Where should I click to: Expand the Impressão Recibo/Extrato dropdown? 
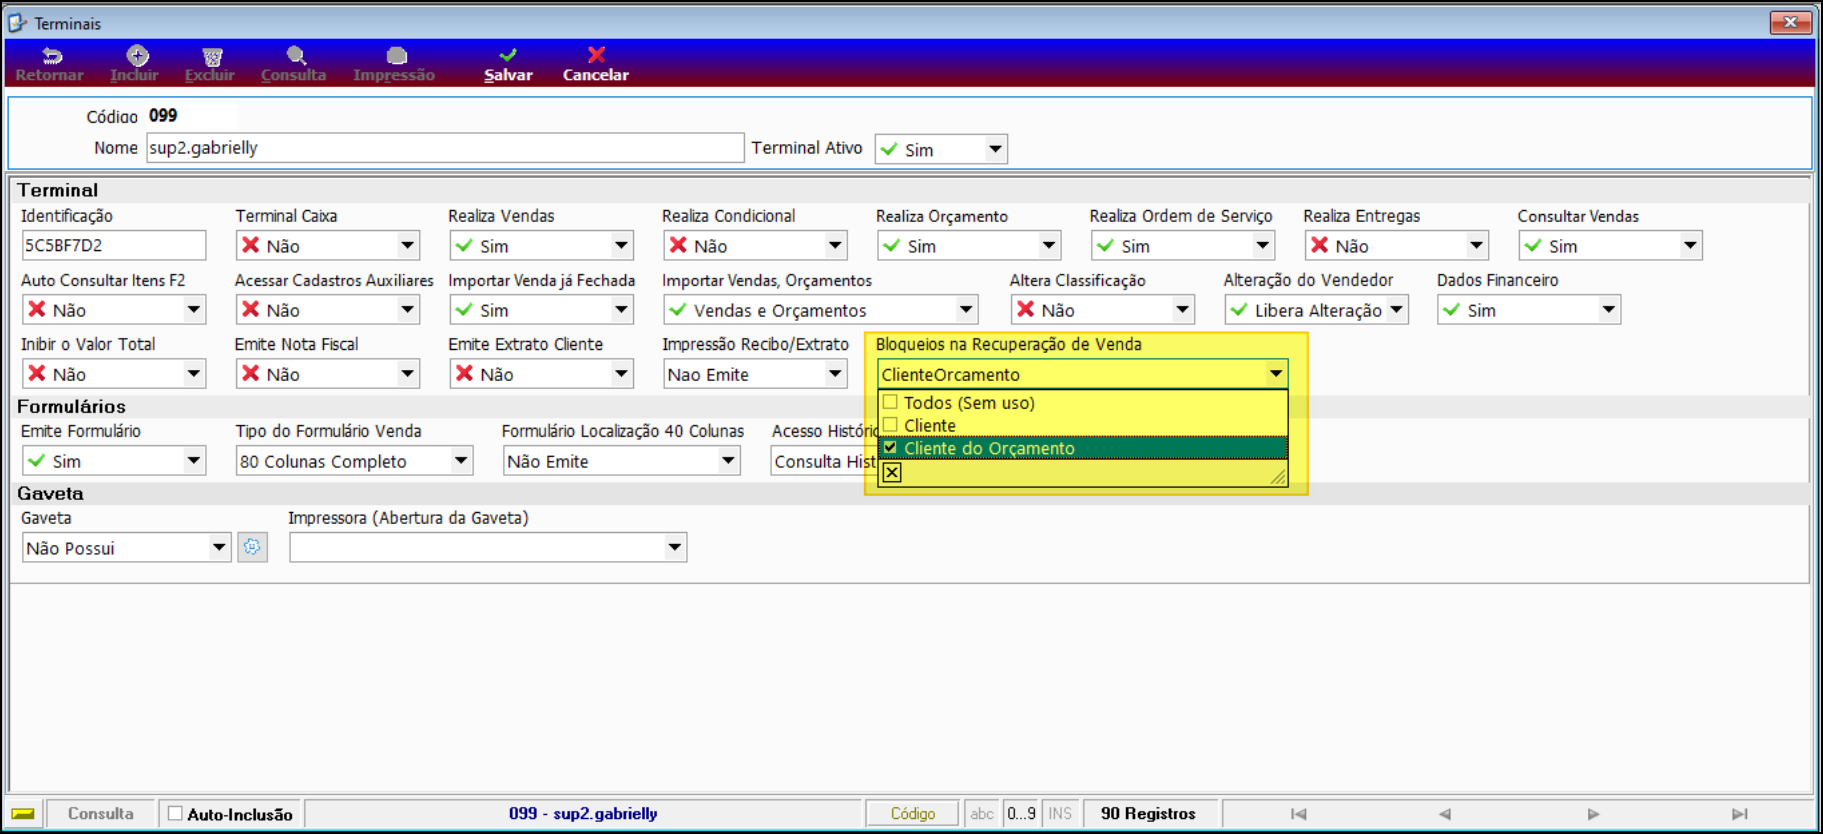tap(835, 373)
